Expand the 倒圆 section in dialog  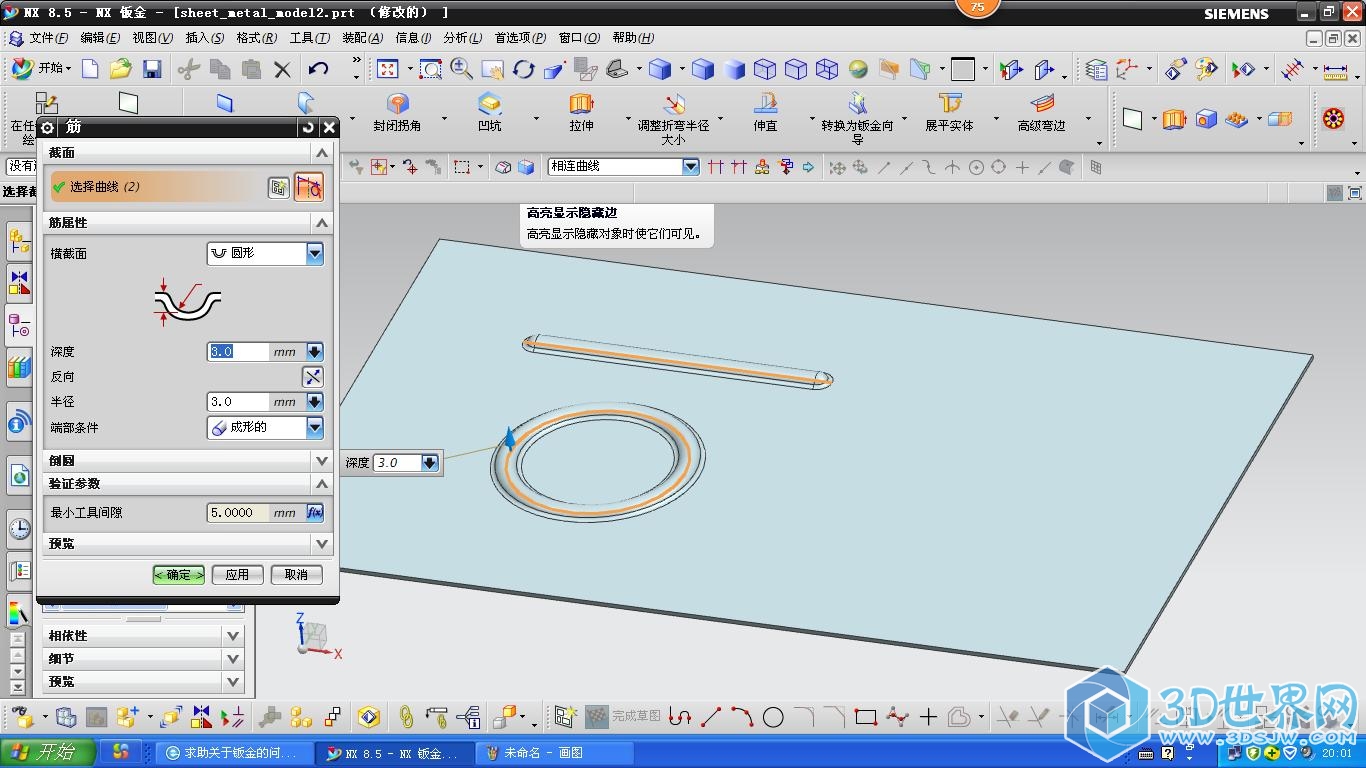click(321, 461)
